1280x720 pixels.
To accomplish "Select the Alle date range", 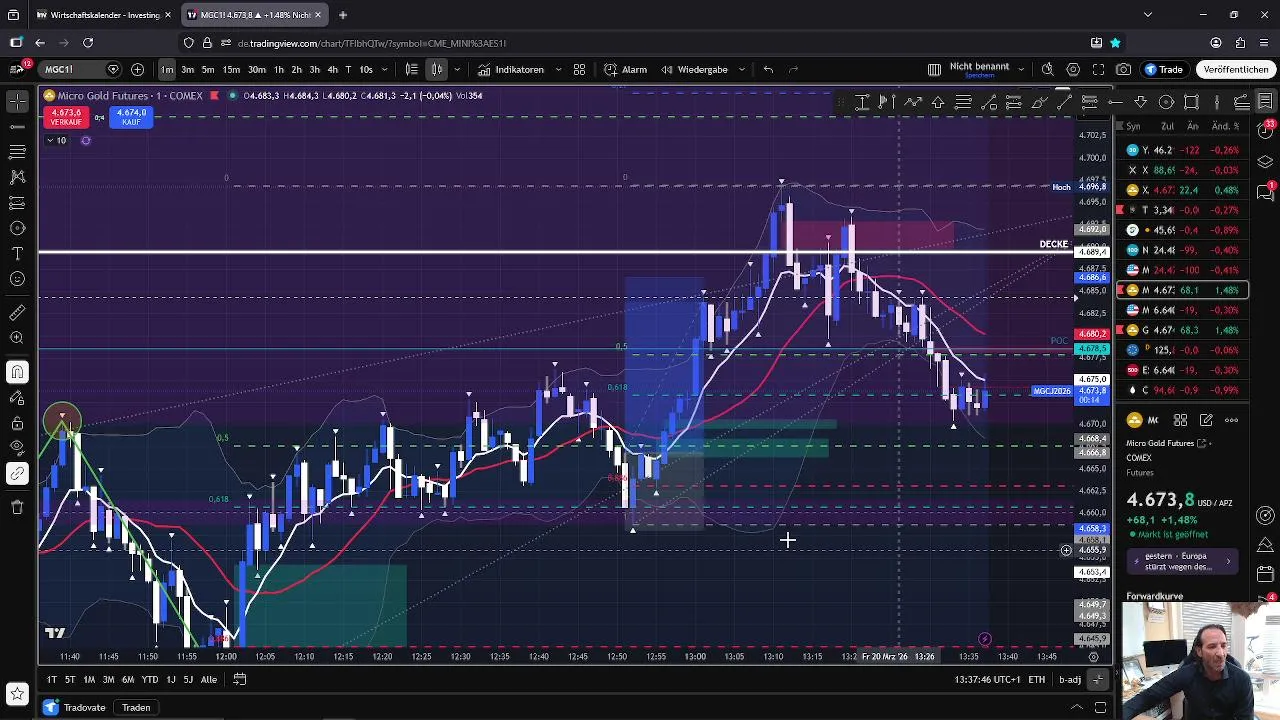I will tap(208, 680).
